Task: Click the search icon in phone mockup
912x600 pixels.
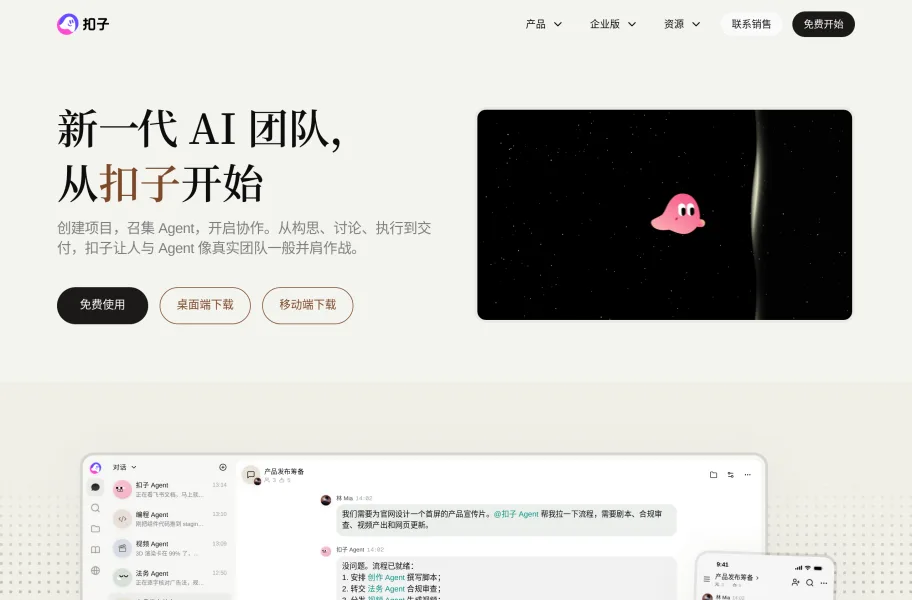Action: 810,582
